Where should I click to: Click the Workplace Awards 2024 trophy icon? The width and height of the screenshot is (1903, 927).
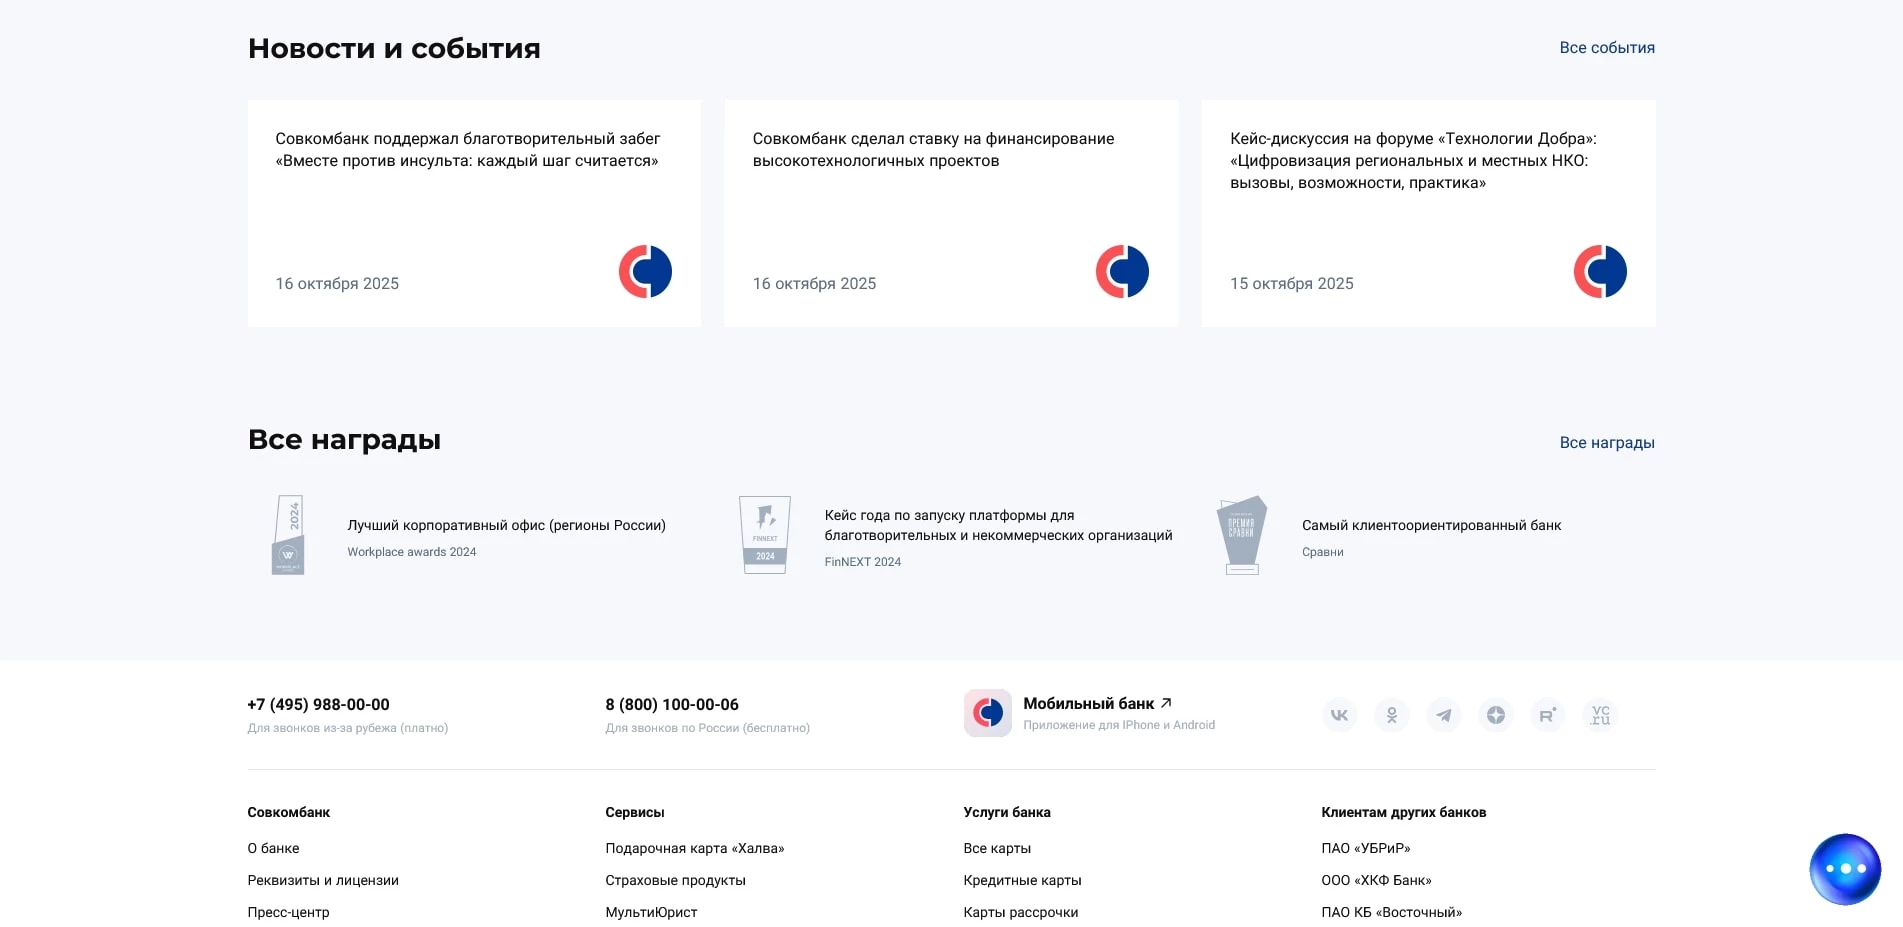click(x=289, y=535)
